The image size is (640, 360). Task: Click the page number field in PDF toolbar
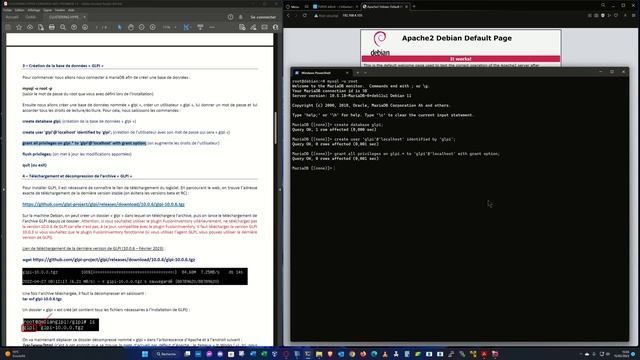click(x=98, y=27)
